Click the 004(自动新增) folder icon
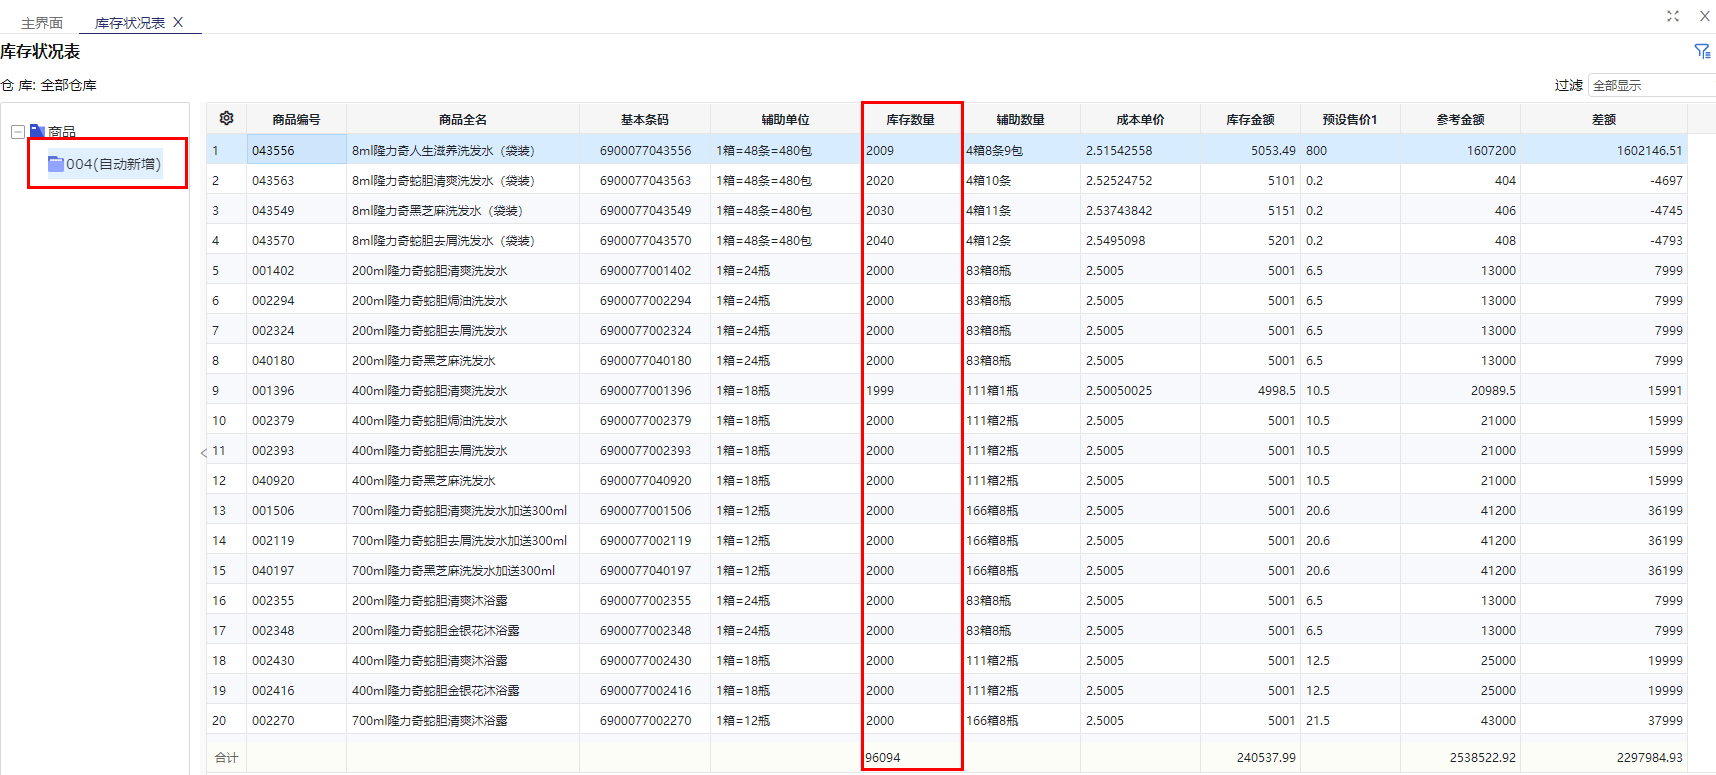This screenshot has height=775, width=1716. point(56,164)
